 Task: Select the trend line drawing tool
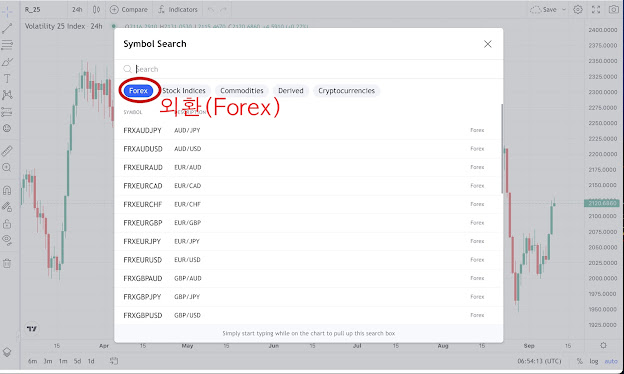click(x=7, y=28)
